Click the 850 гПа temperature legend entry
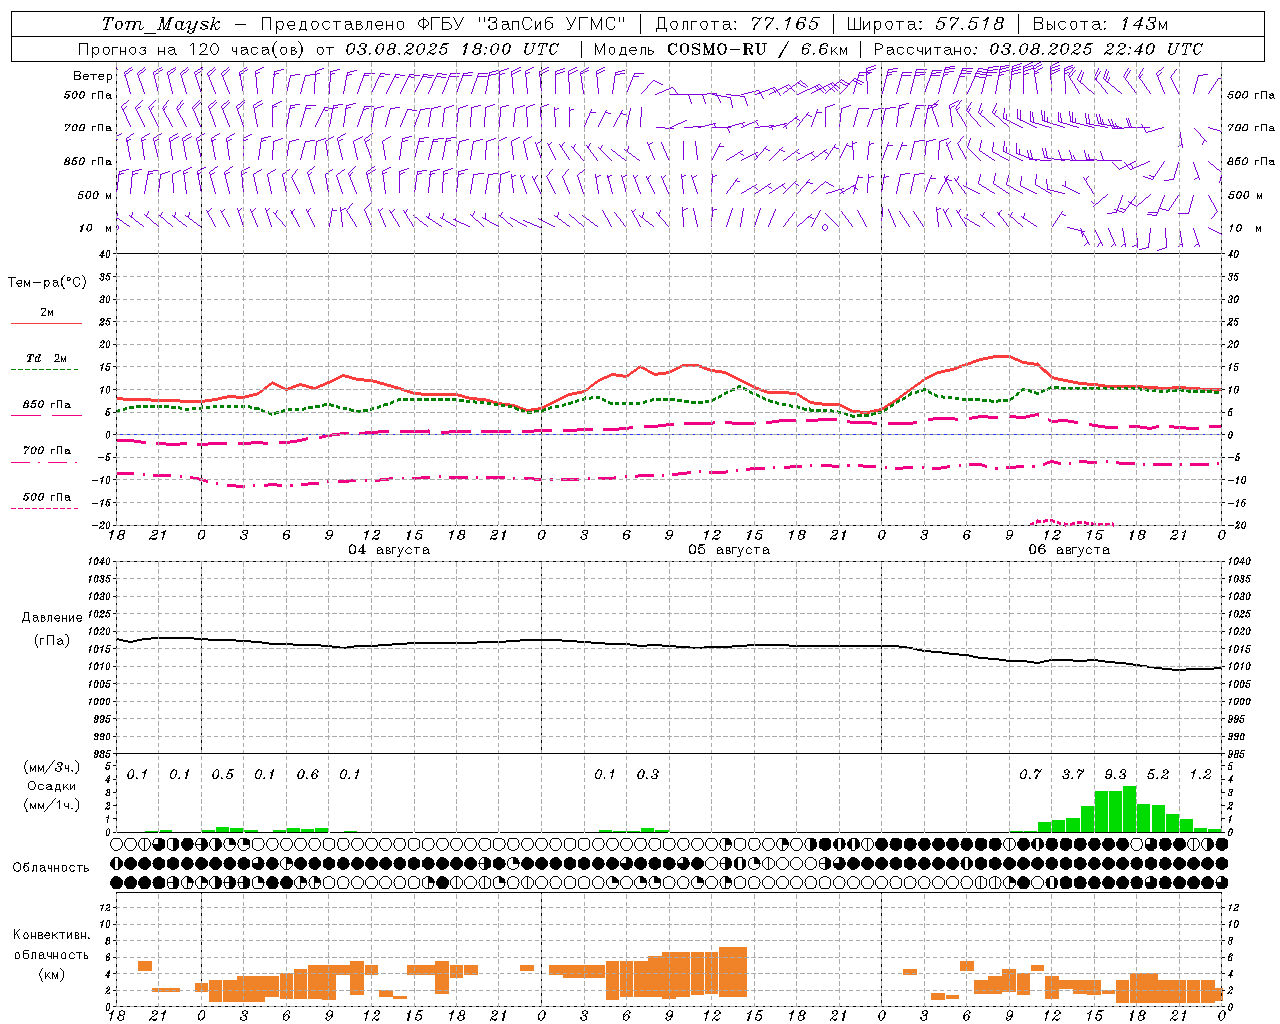Viewport: 1280px width, 1024px height. pyautogui.click(x=47, y=405)
